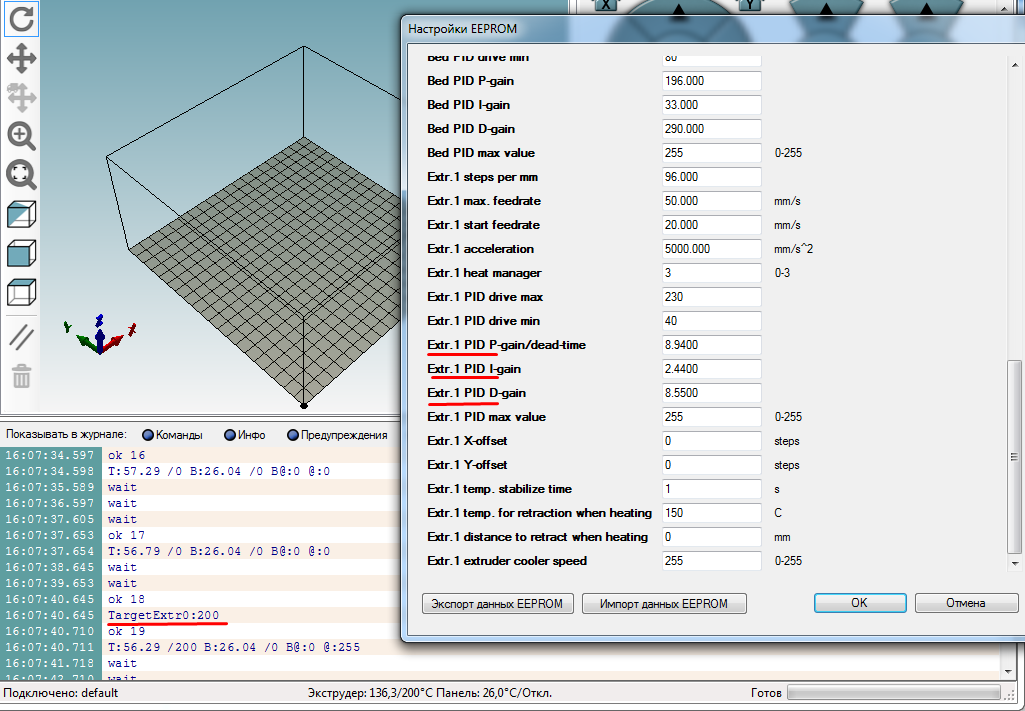Switch to the isometric cube view
Viewport: 1025px width, 711px height.
(21, 214)
